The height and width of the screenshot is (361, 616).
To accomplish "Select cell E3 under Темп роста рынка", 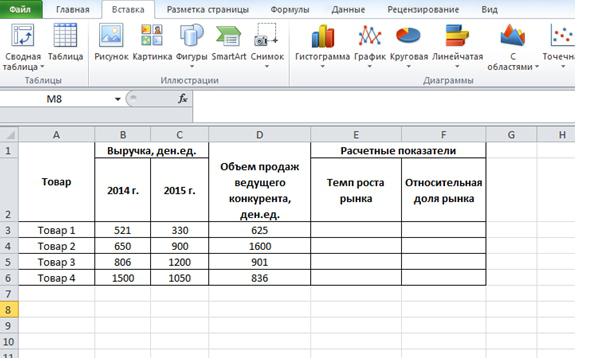I will click(x=356, y=230).
